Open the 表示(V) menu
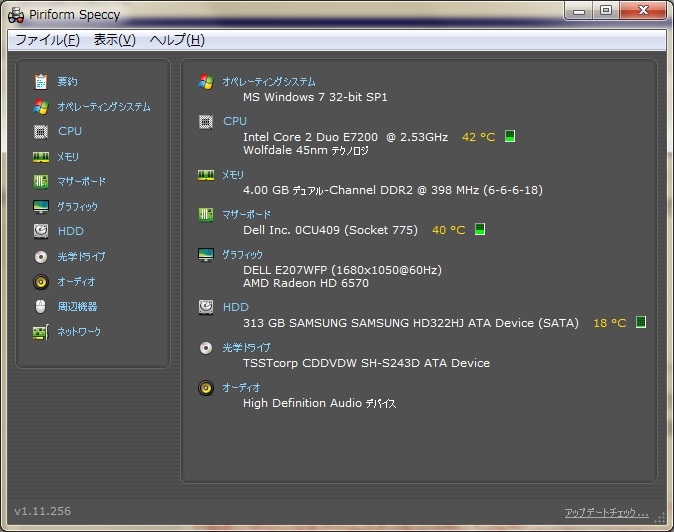 [114, 40]
